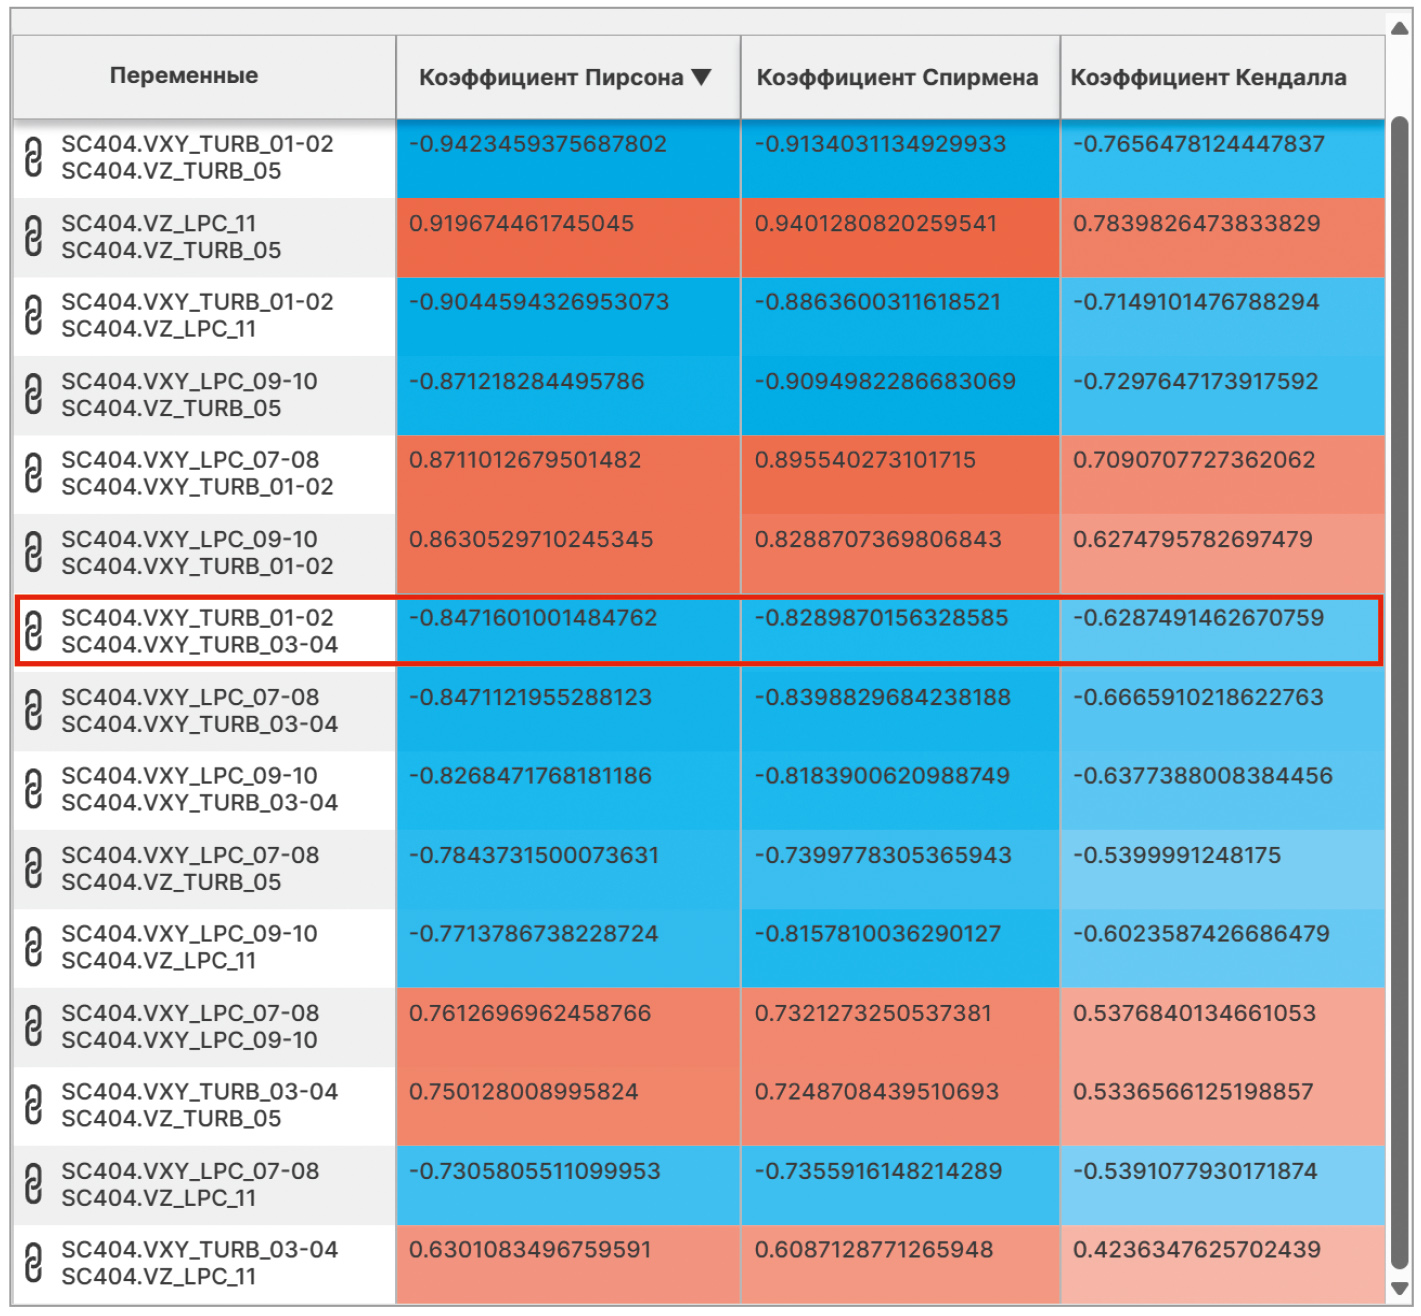Screen dimensions: 1421x1316
Task: Click the Переменные column header
Action: [x=184, y=76]
